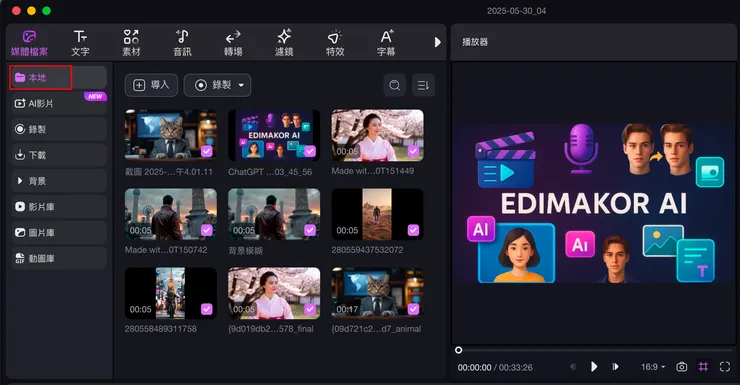Open the 16:9 aspect ratio dropdown
The width and height of the screenshot is (740, 385).
(x=653, y=367)
